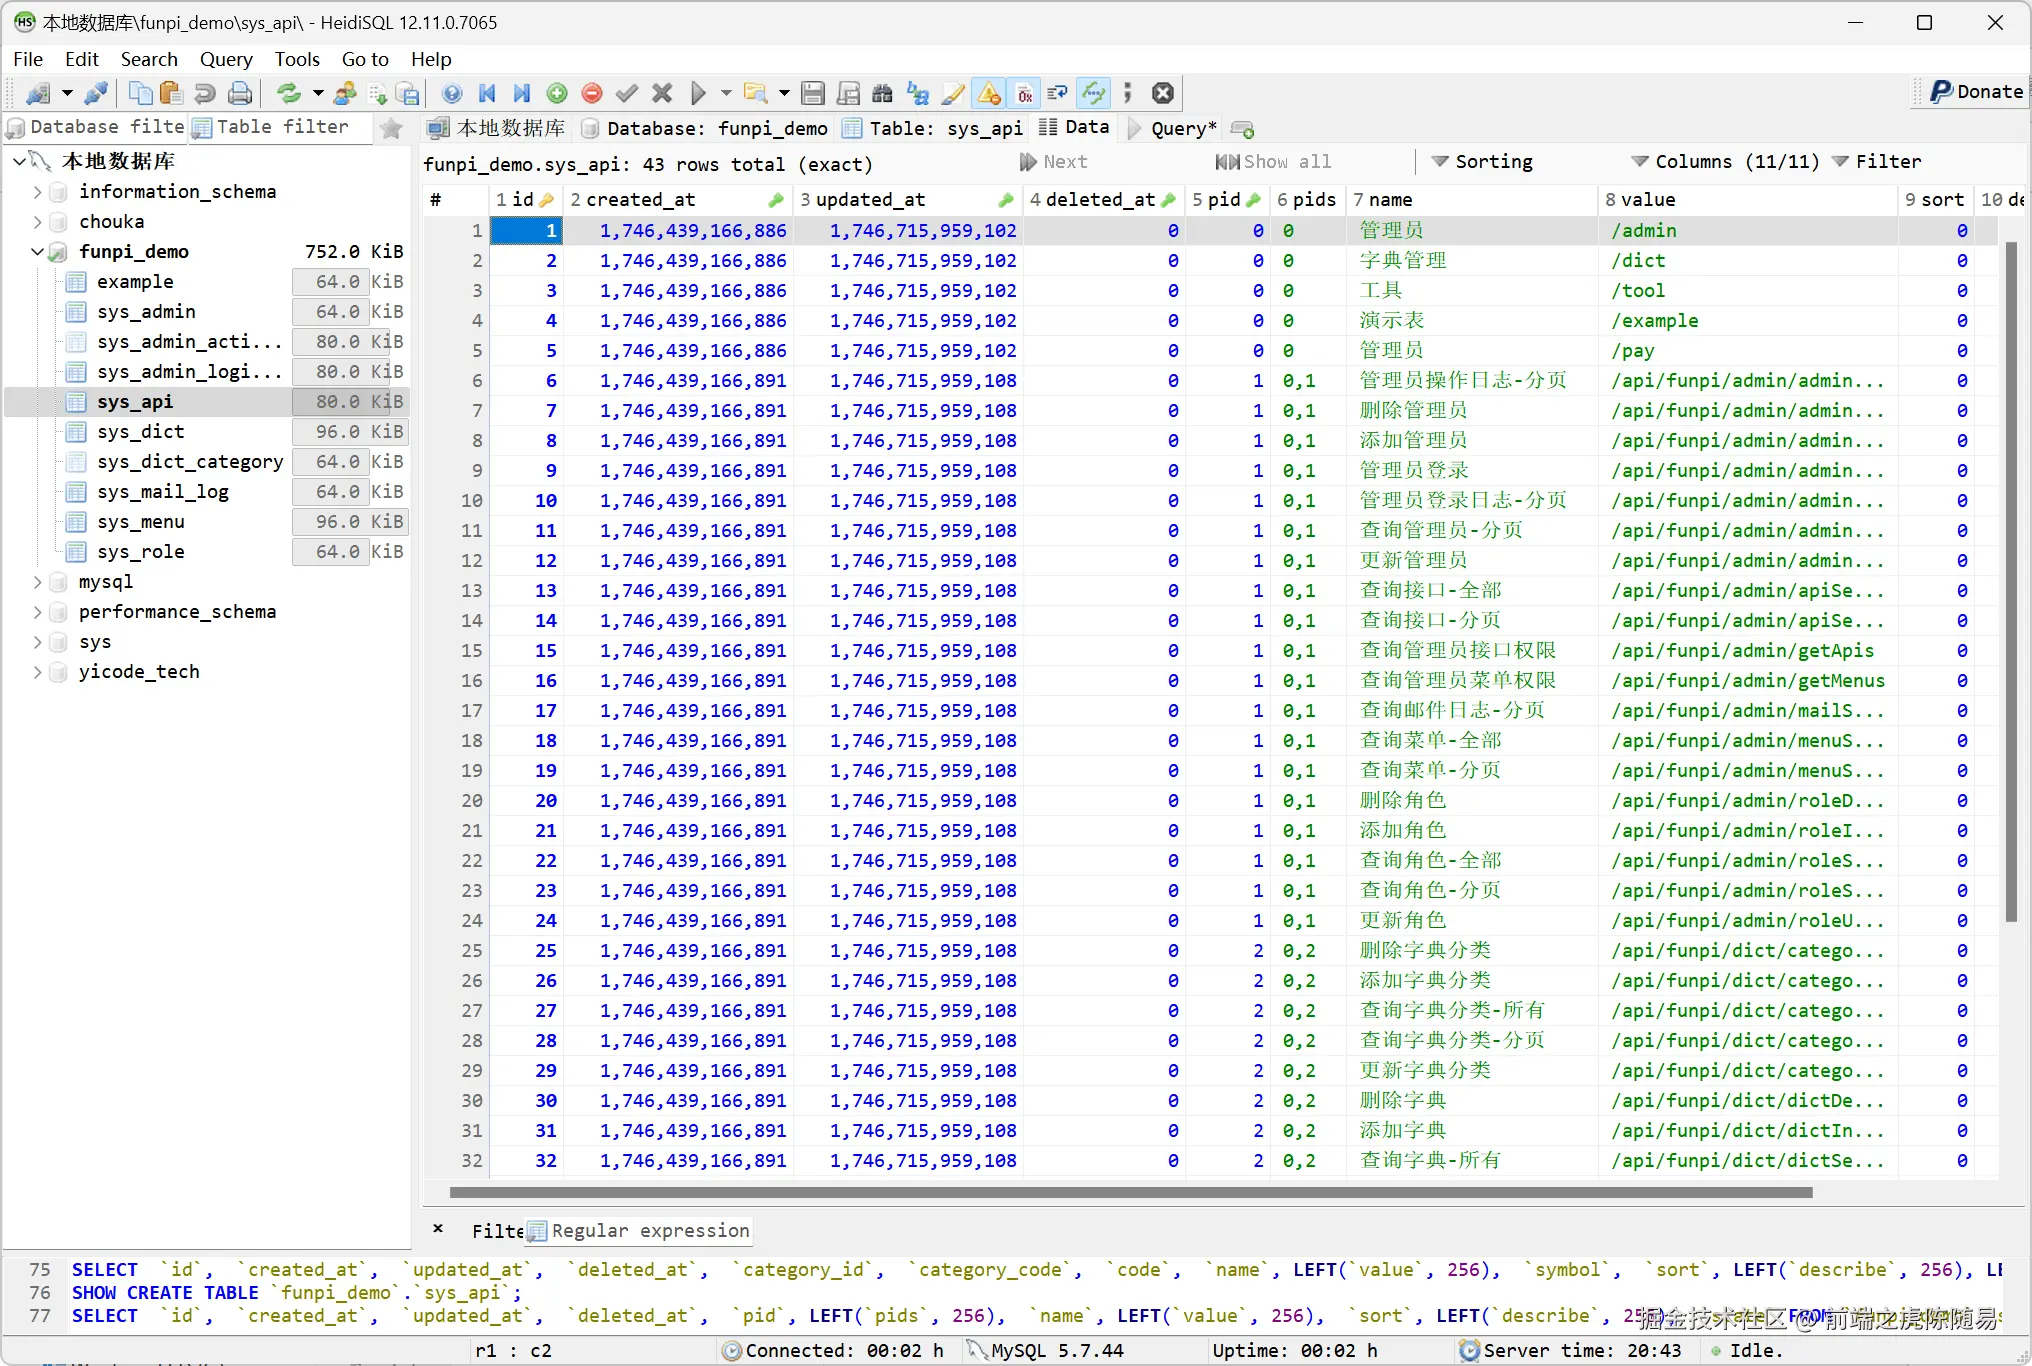
Task: Click the Run query play icon
Action: pyautogui.click(x=698, y=94)
